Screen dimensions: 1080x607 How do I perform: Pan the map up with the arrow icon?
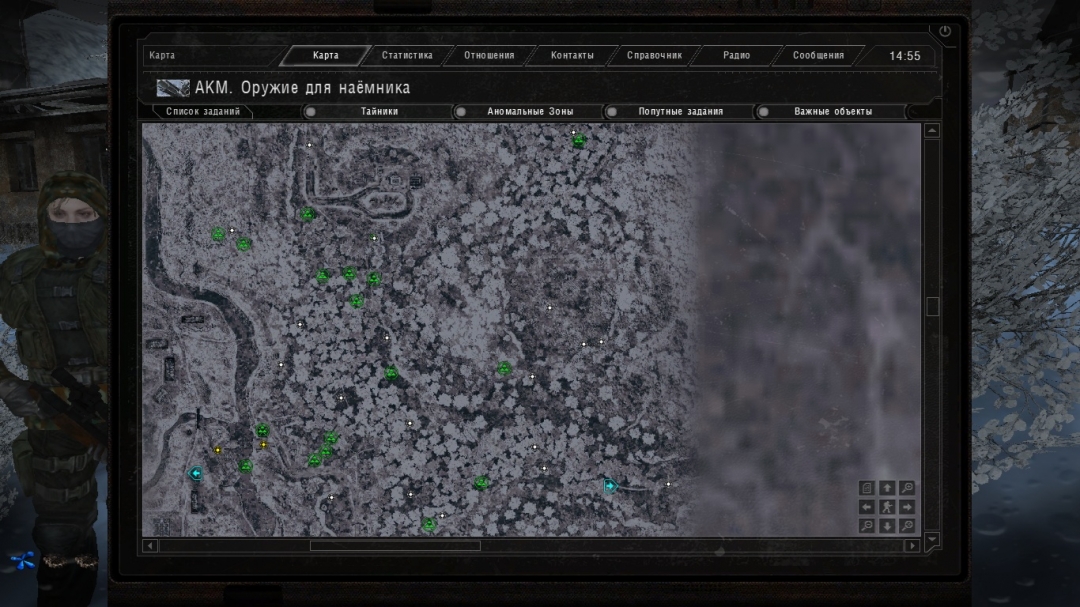887,488
